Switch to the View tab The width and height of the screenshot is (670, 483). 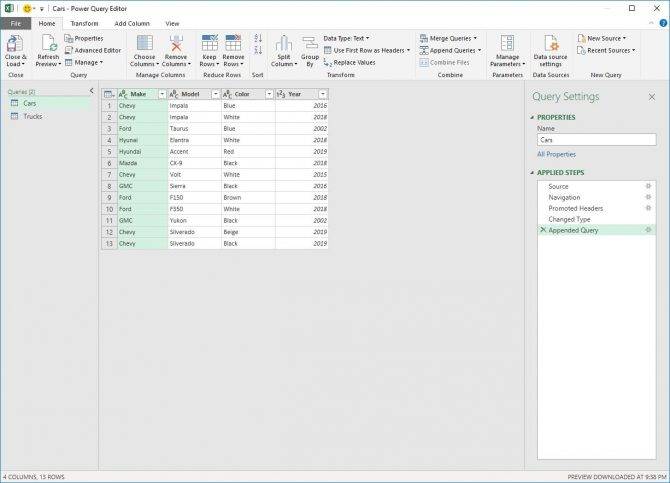coord(172,24)
